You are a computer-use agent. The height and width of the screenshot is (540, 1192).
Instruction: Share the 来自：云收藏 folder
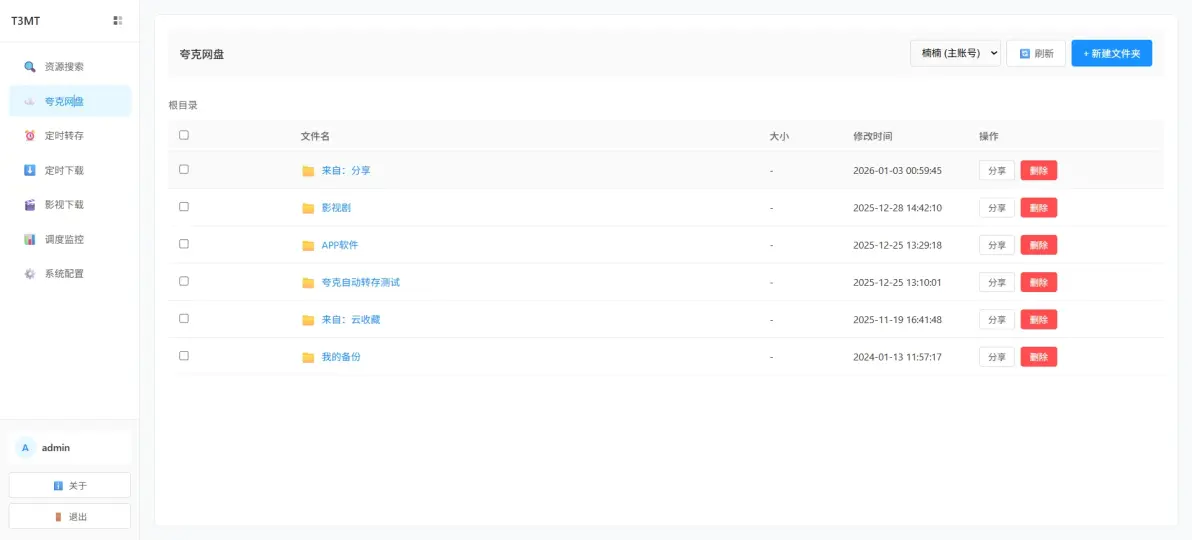(x=997, y=319)
